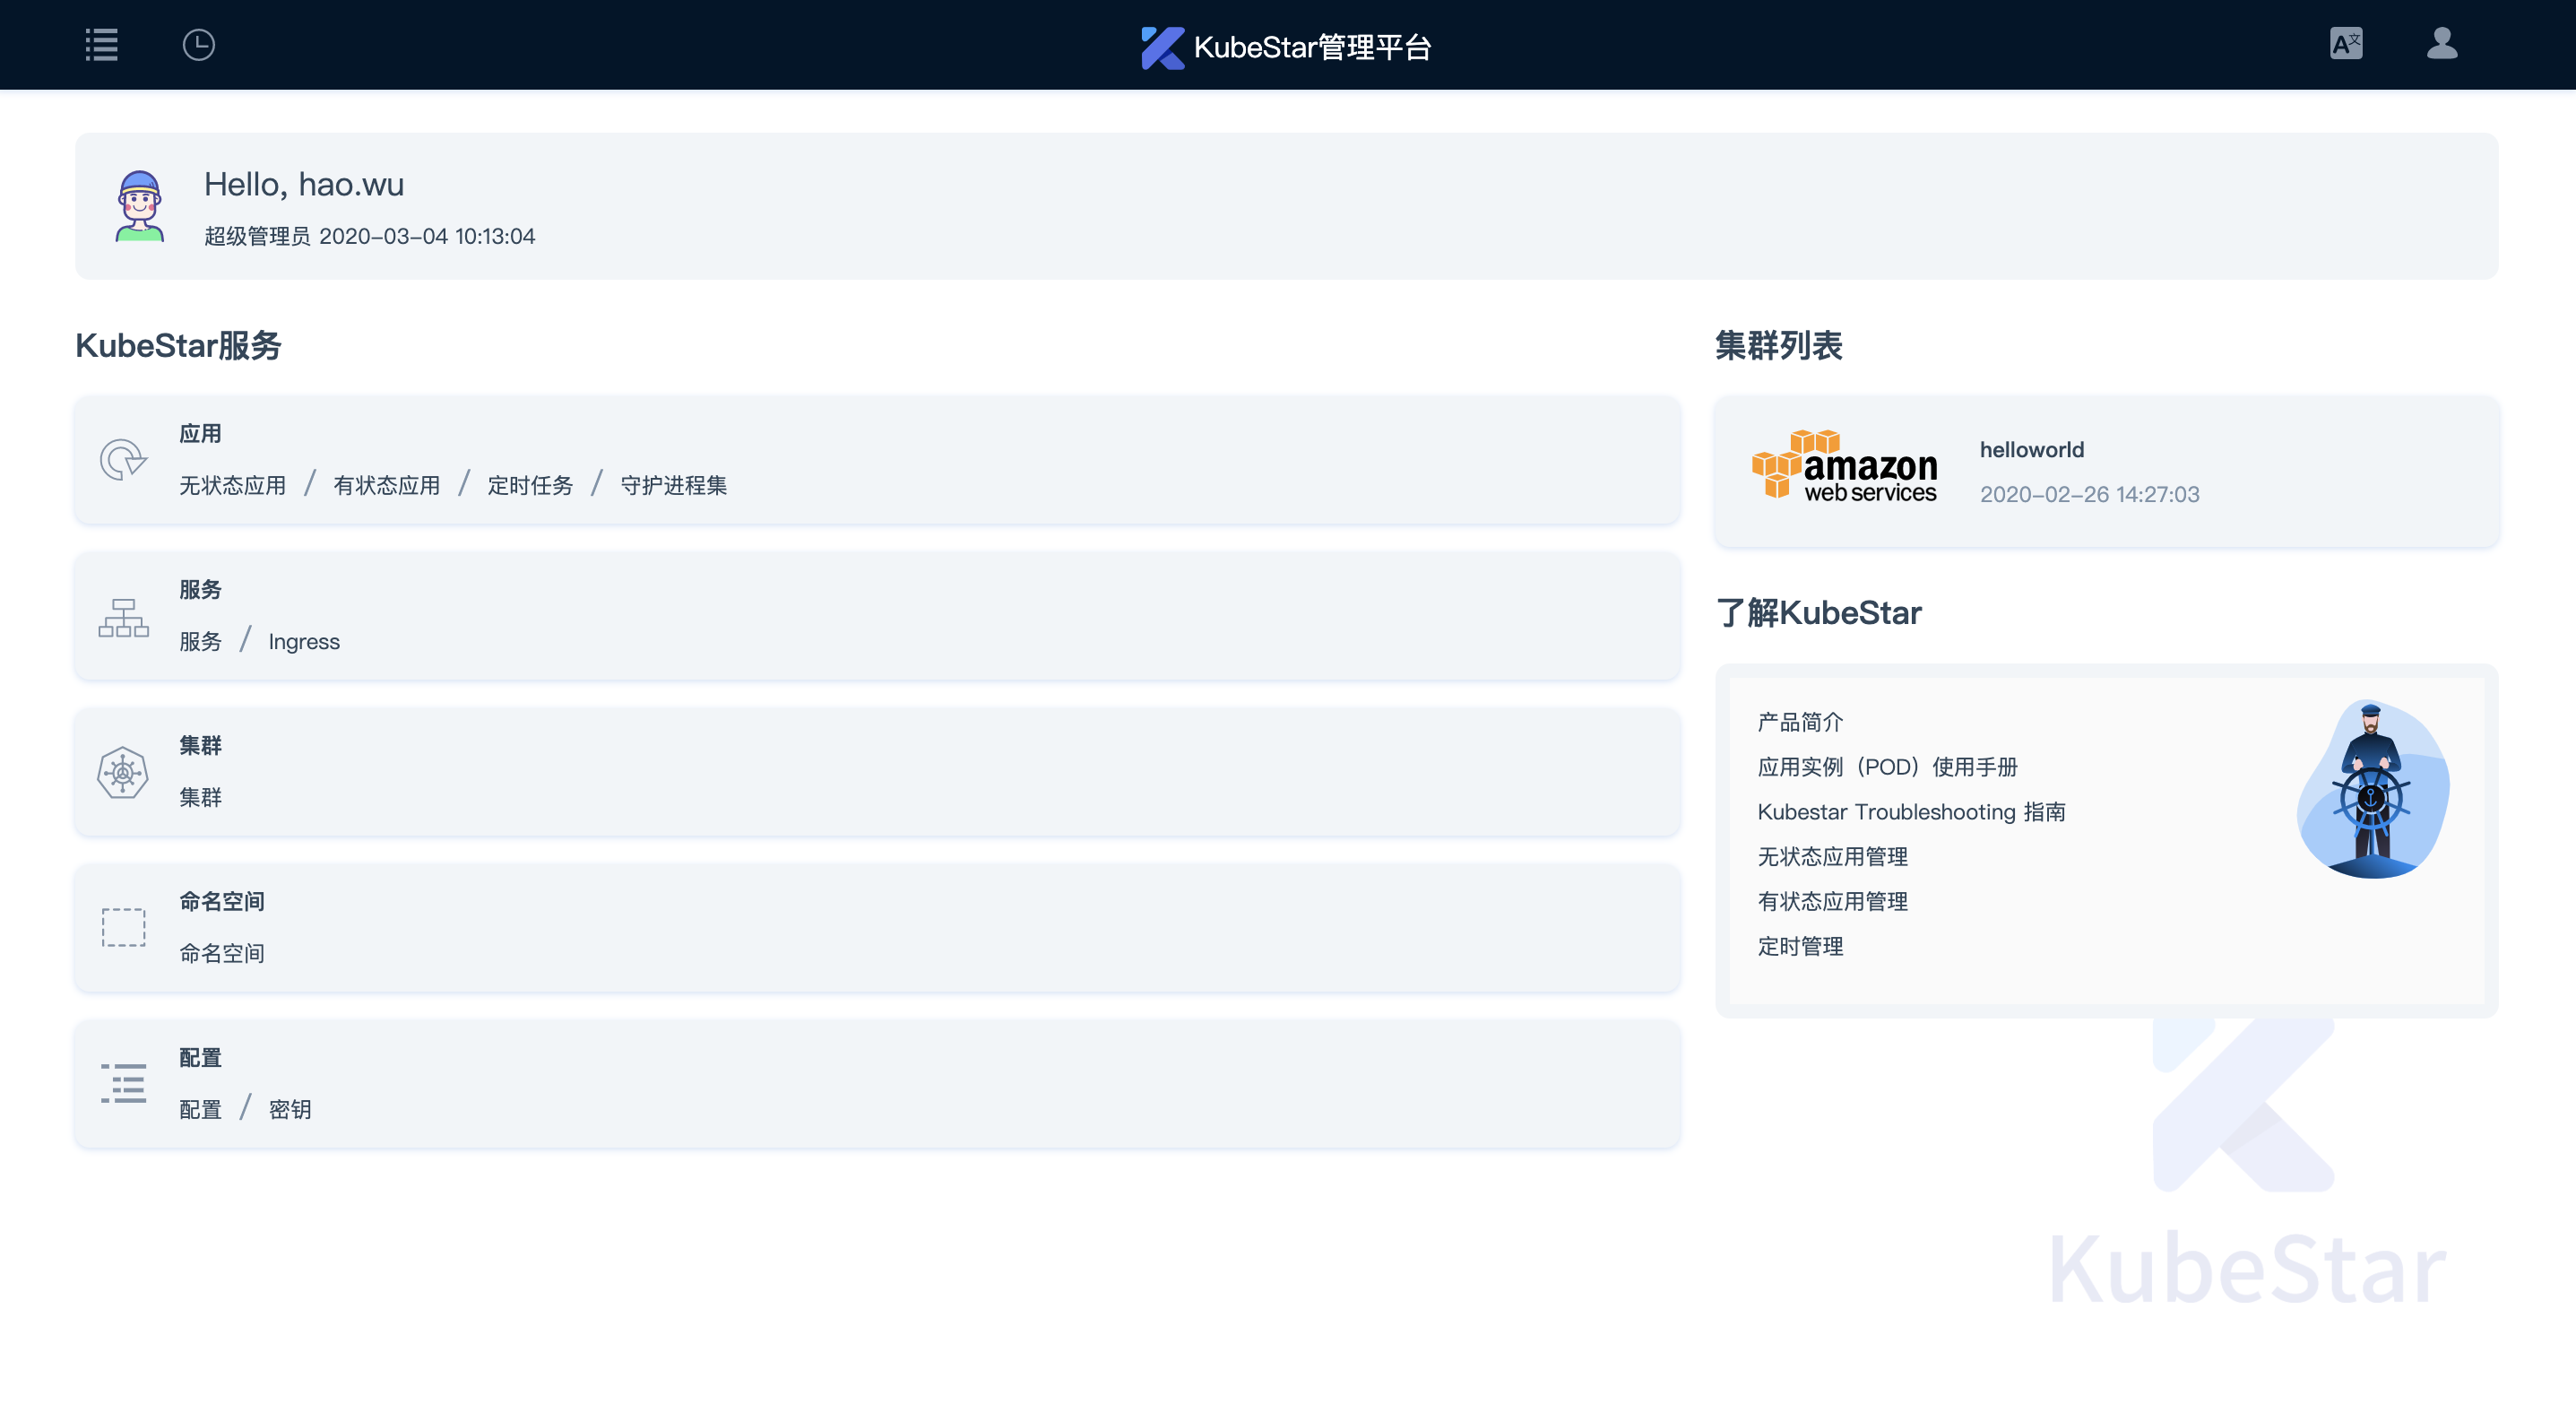The height and width of the screenshot is (1413, 2576).
Task: Click the 应用 refresh-style icon
Action: tap(124, 460)
